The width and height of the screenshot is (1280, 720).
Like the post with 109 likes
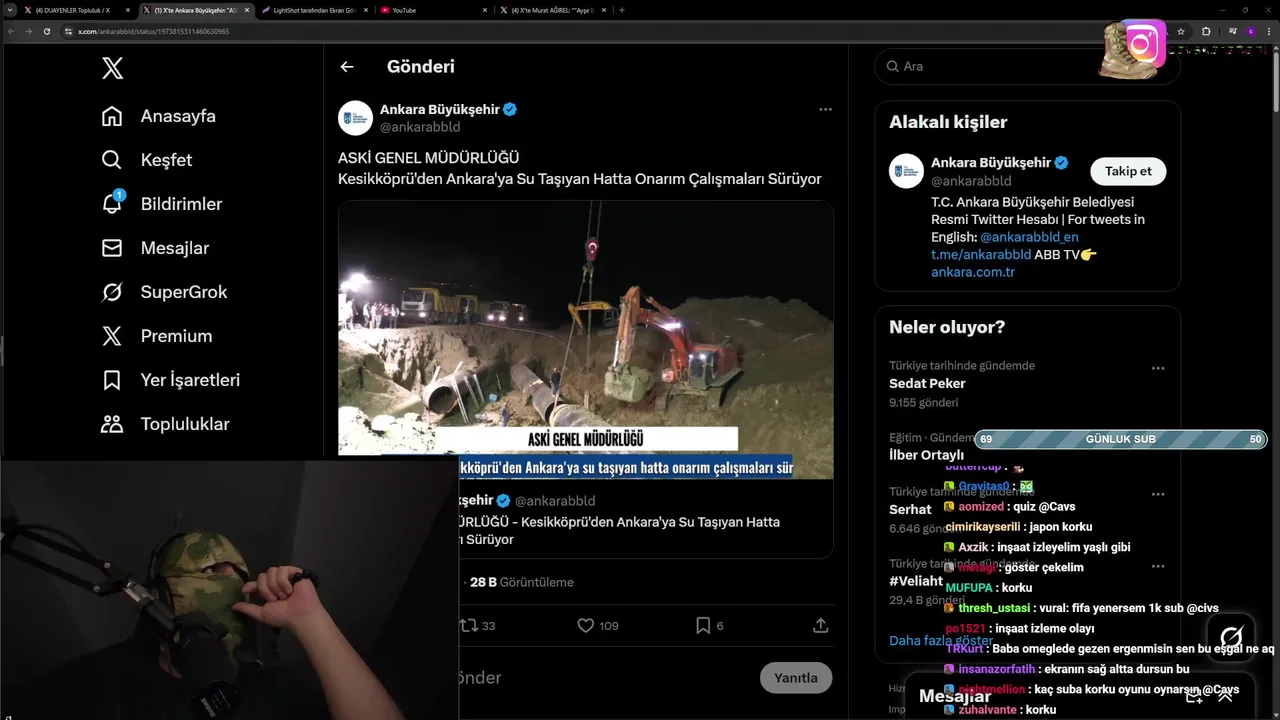[586, 626]
